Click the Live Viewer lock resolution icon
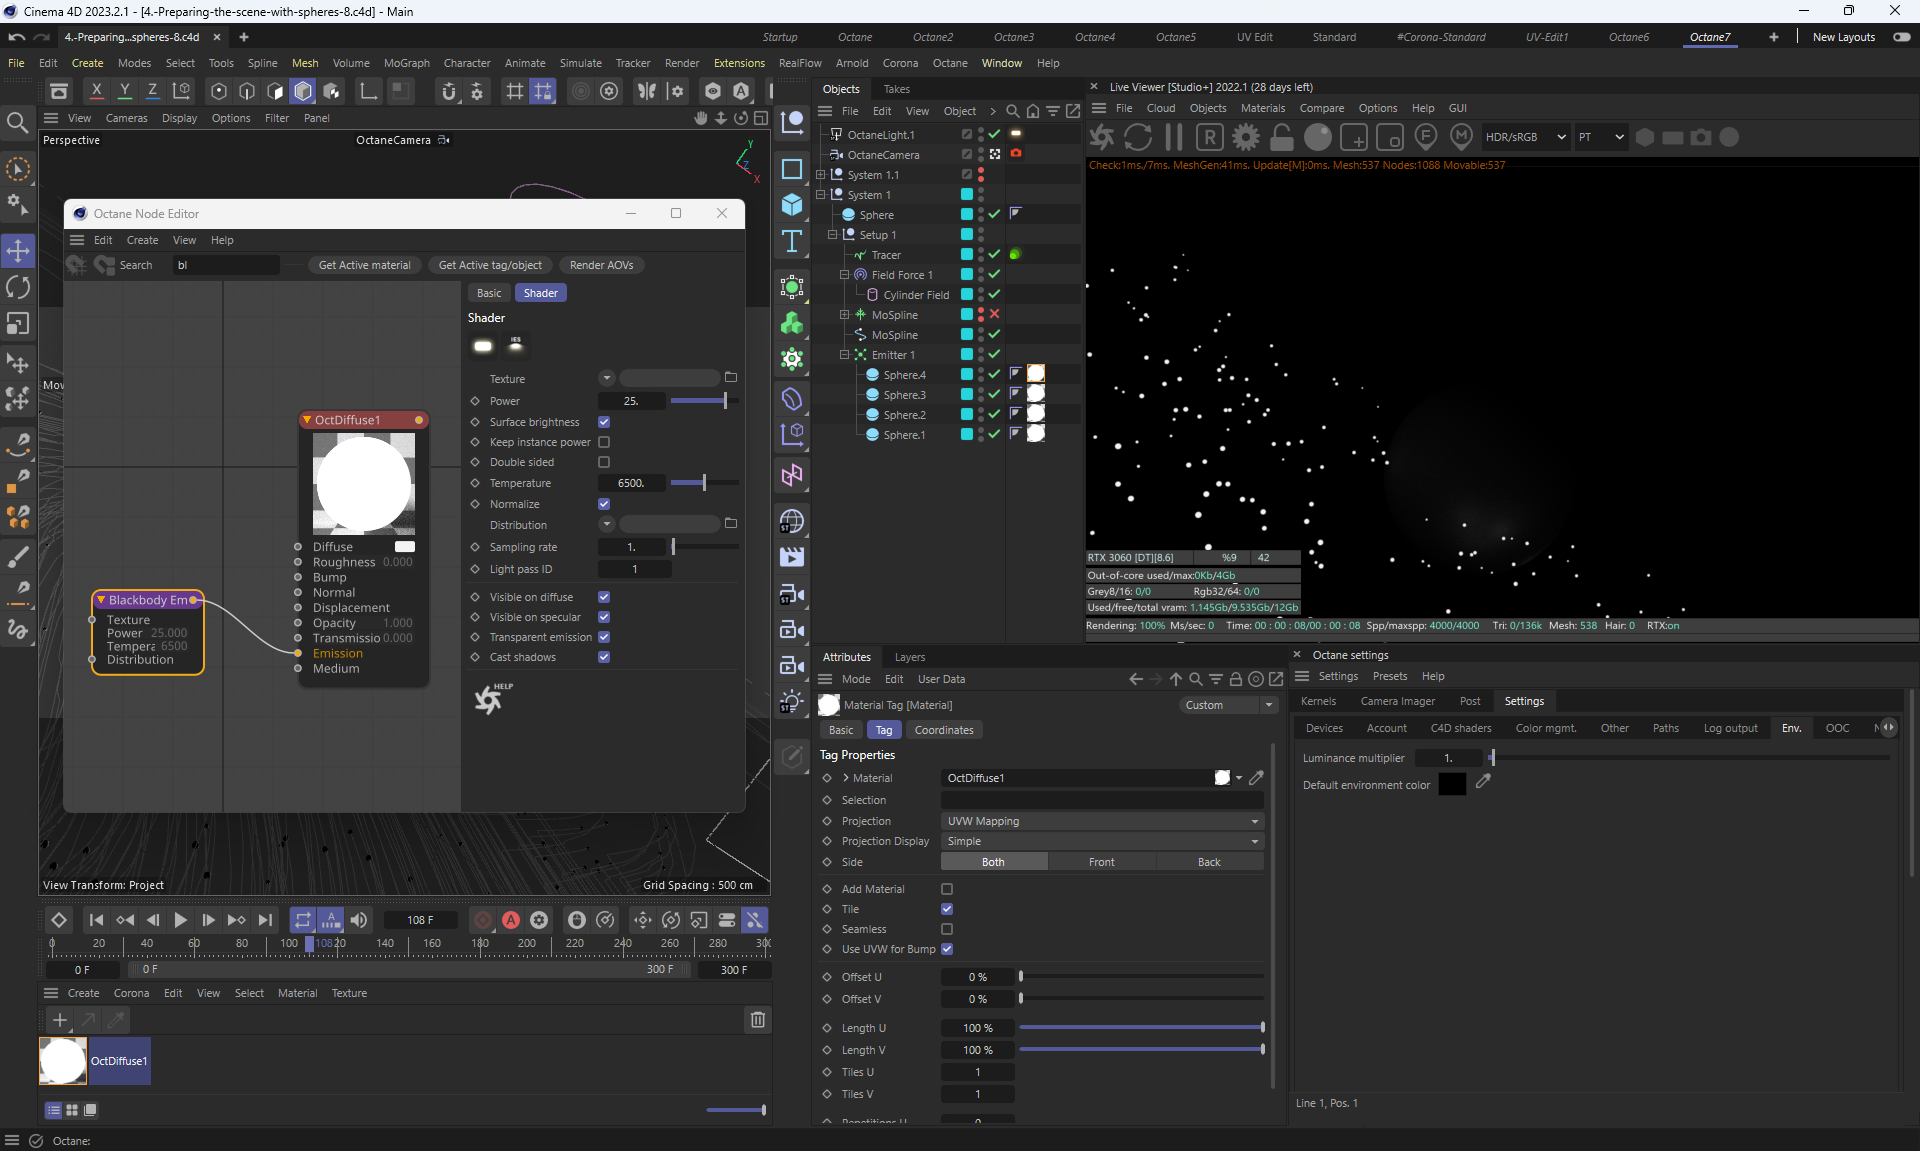Viewport: 1920px width, 1151px height. click(1281, 137)
